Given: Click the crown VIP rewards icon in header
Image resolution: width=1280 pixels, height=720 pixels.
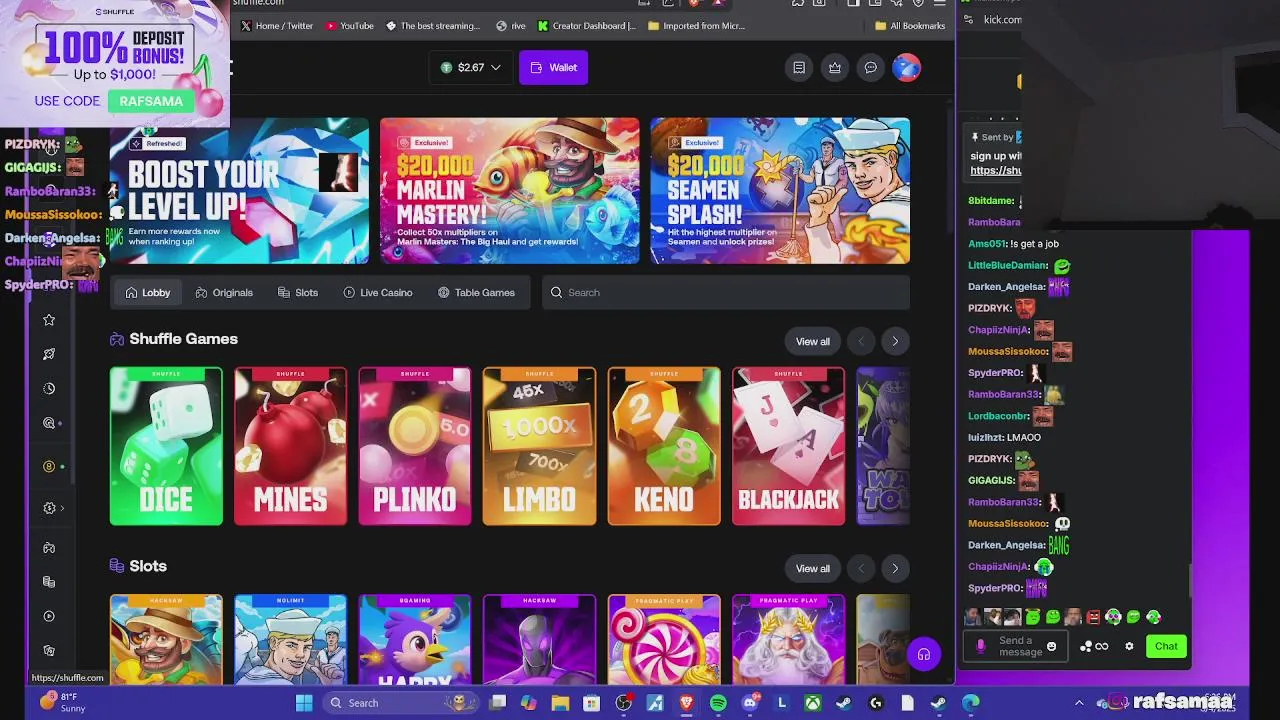Looking at the screenshot, I should [835, 67].
